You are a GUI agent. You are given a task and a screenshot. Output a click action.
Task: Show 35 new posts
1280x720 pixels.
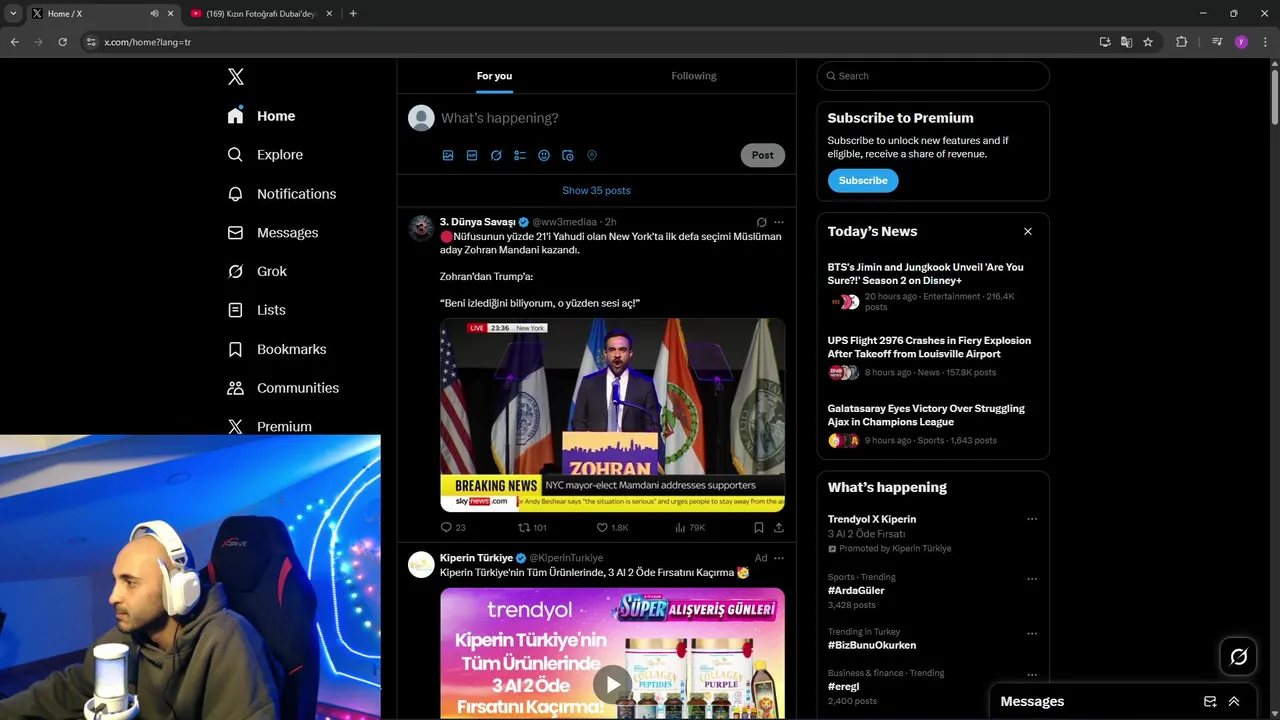[596, 190]
